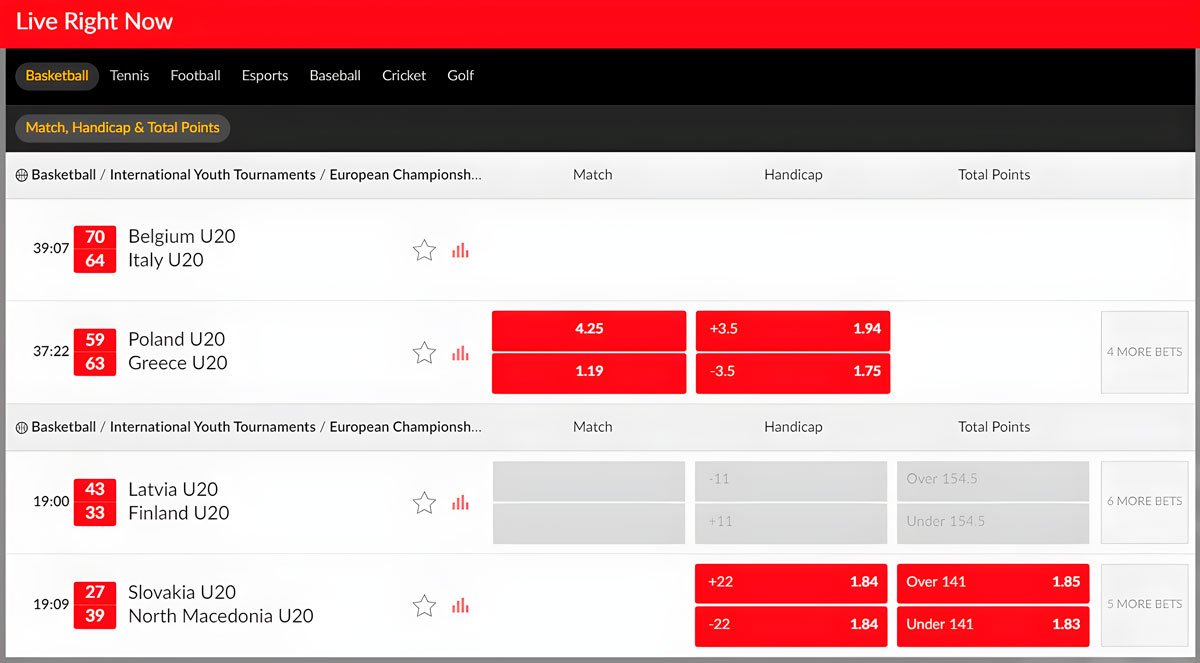Pick Greece U20 -3.5 handicap at 1.75
This screenshot has width=1200, height=663.
pos(792,371)
